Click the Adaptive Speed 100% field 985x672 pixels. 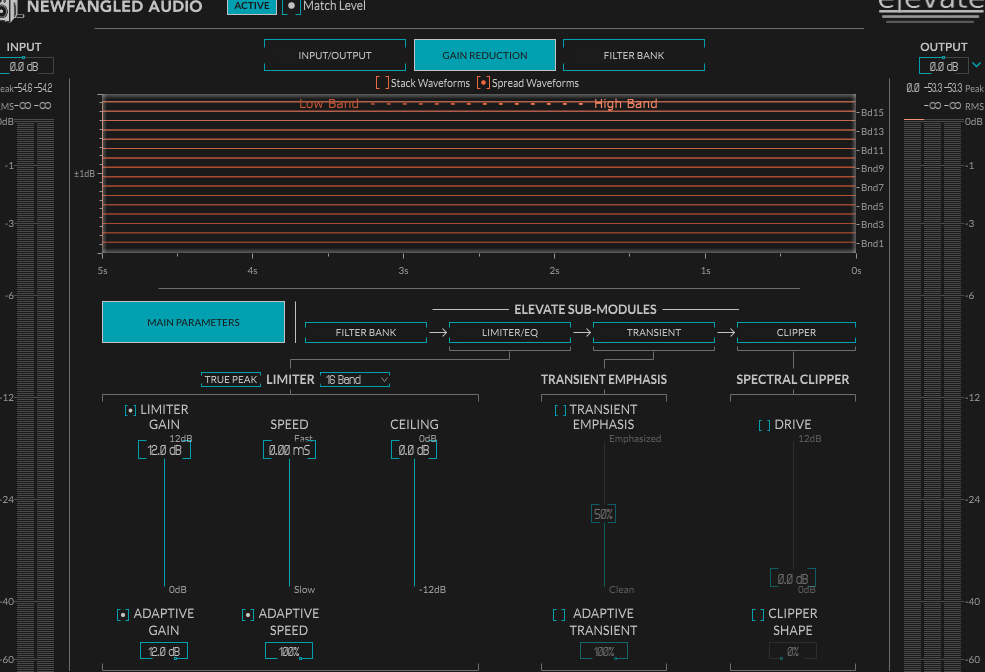[x=289, y=651]
